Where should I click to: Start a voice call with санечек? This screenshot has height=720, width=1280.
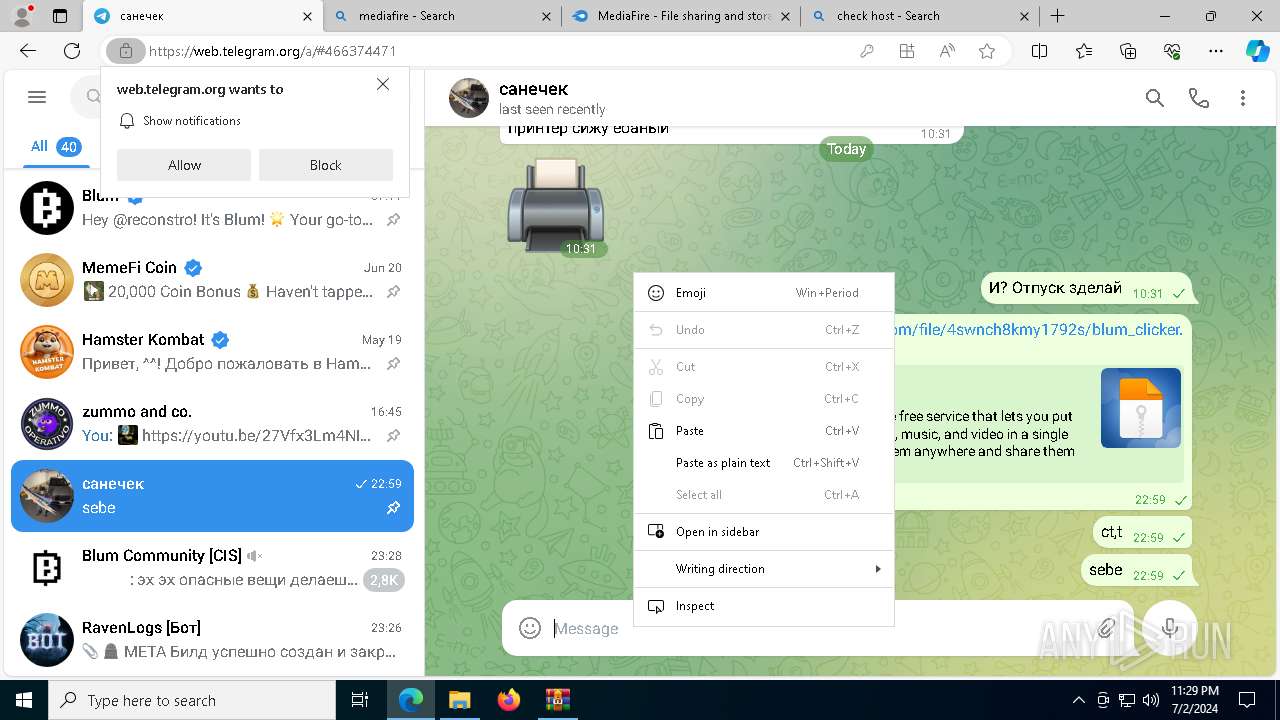coord(1198,98)
